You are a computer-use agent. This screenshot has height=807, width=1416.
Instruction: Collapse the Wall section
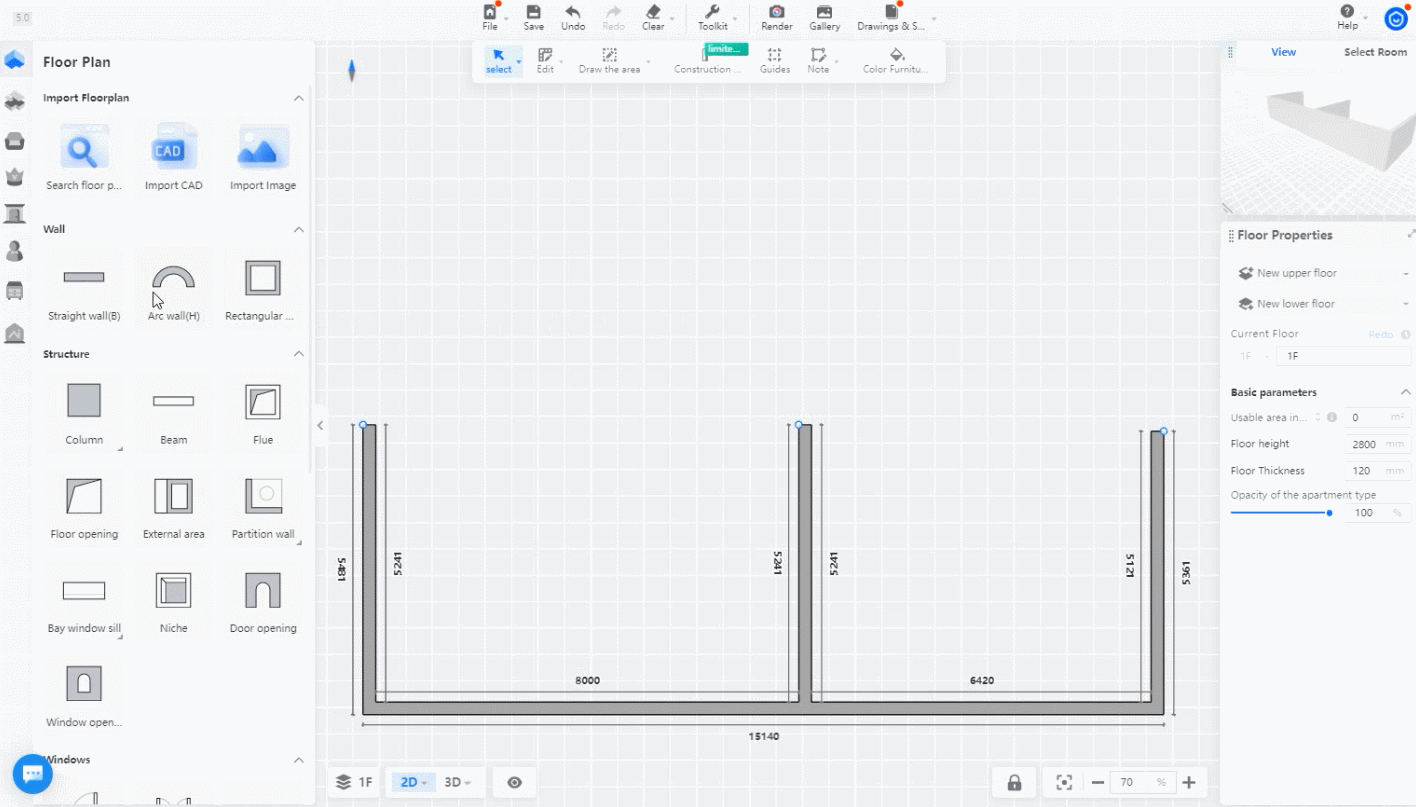298,229
